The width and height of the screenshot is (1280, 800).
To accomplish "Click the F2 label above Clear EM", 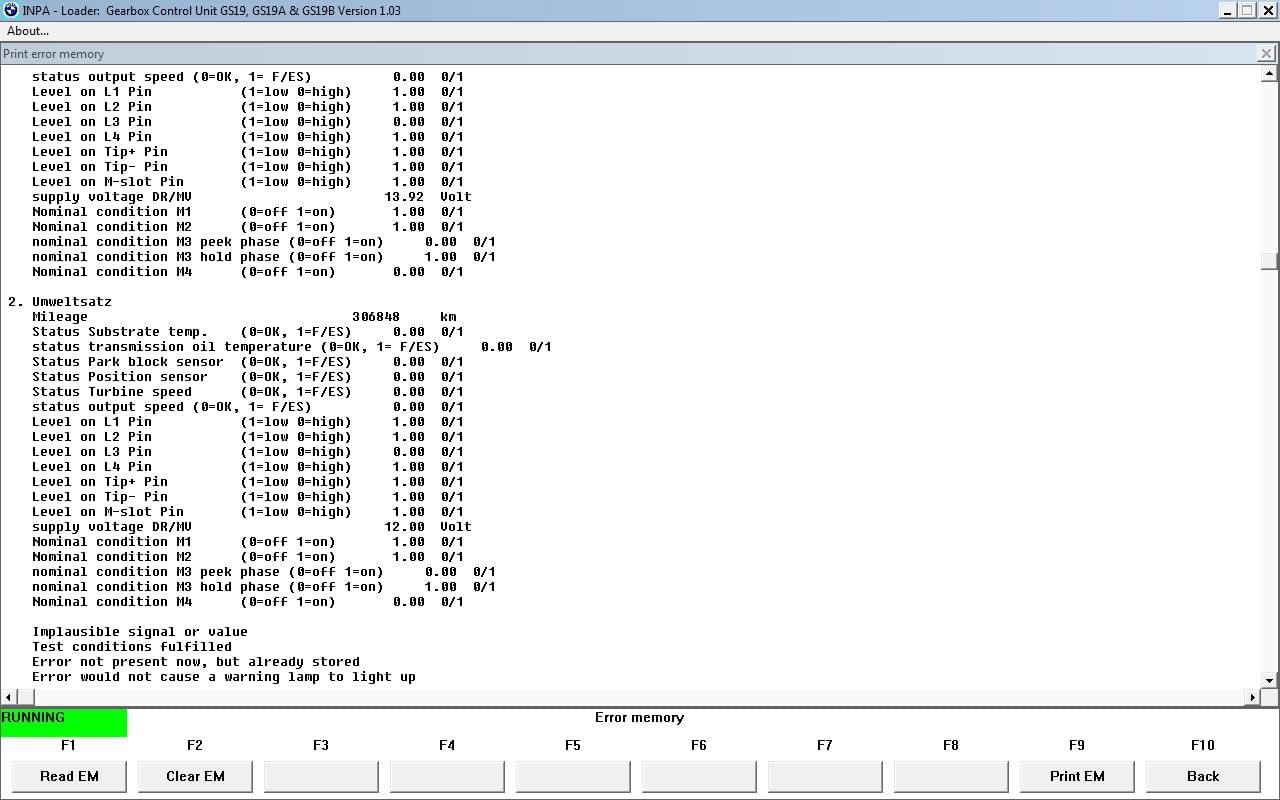I will 195,745.
